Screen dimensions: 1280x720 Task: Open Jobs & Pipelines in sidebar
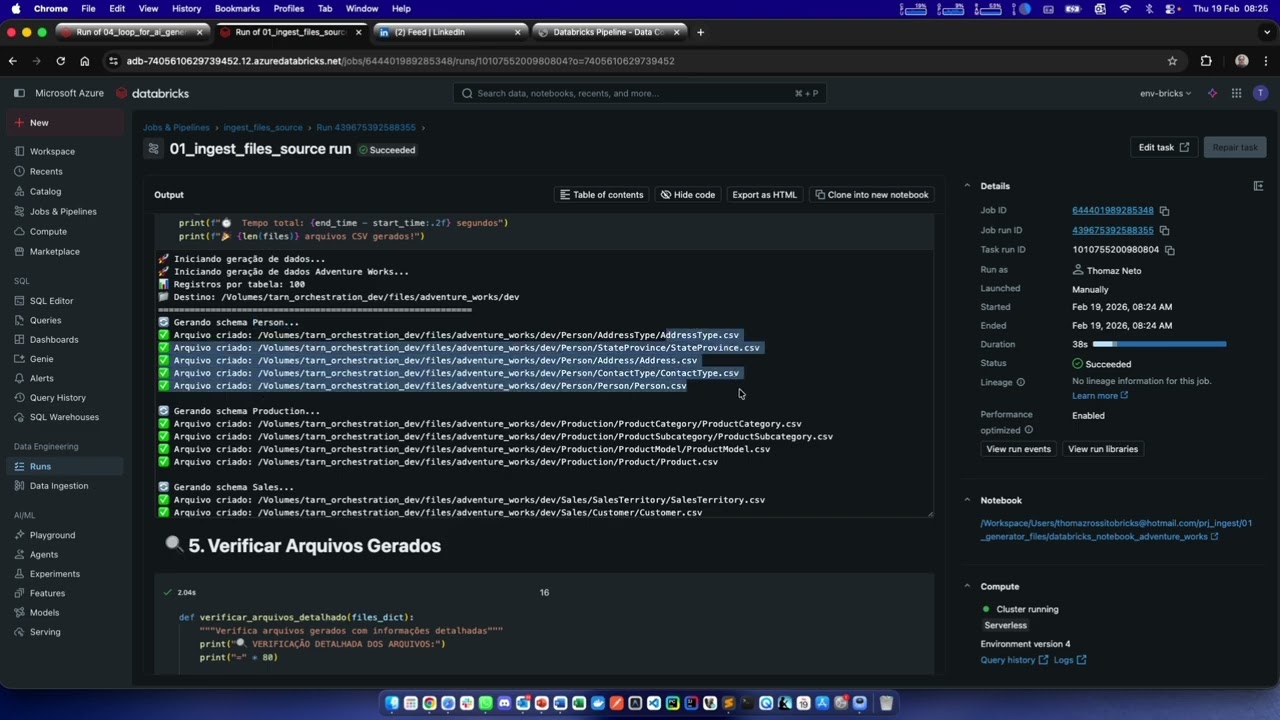(63, 212)
